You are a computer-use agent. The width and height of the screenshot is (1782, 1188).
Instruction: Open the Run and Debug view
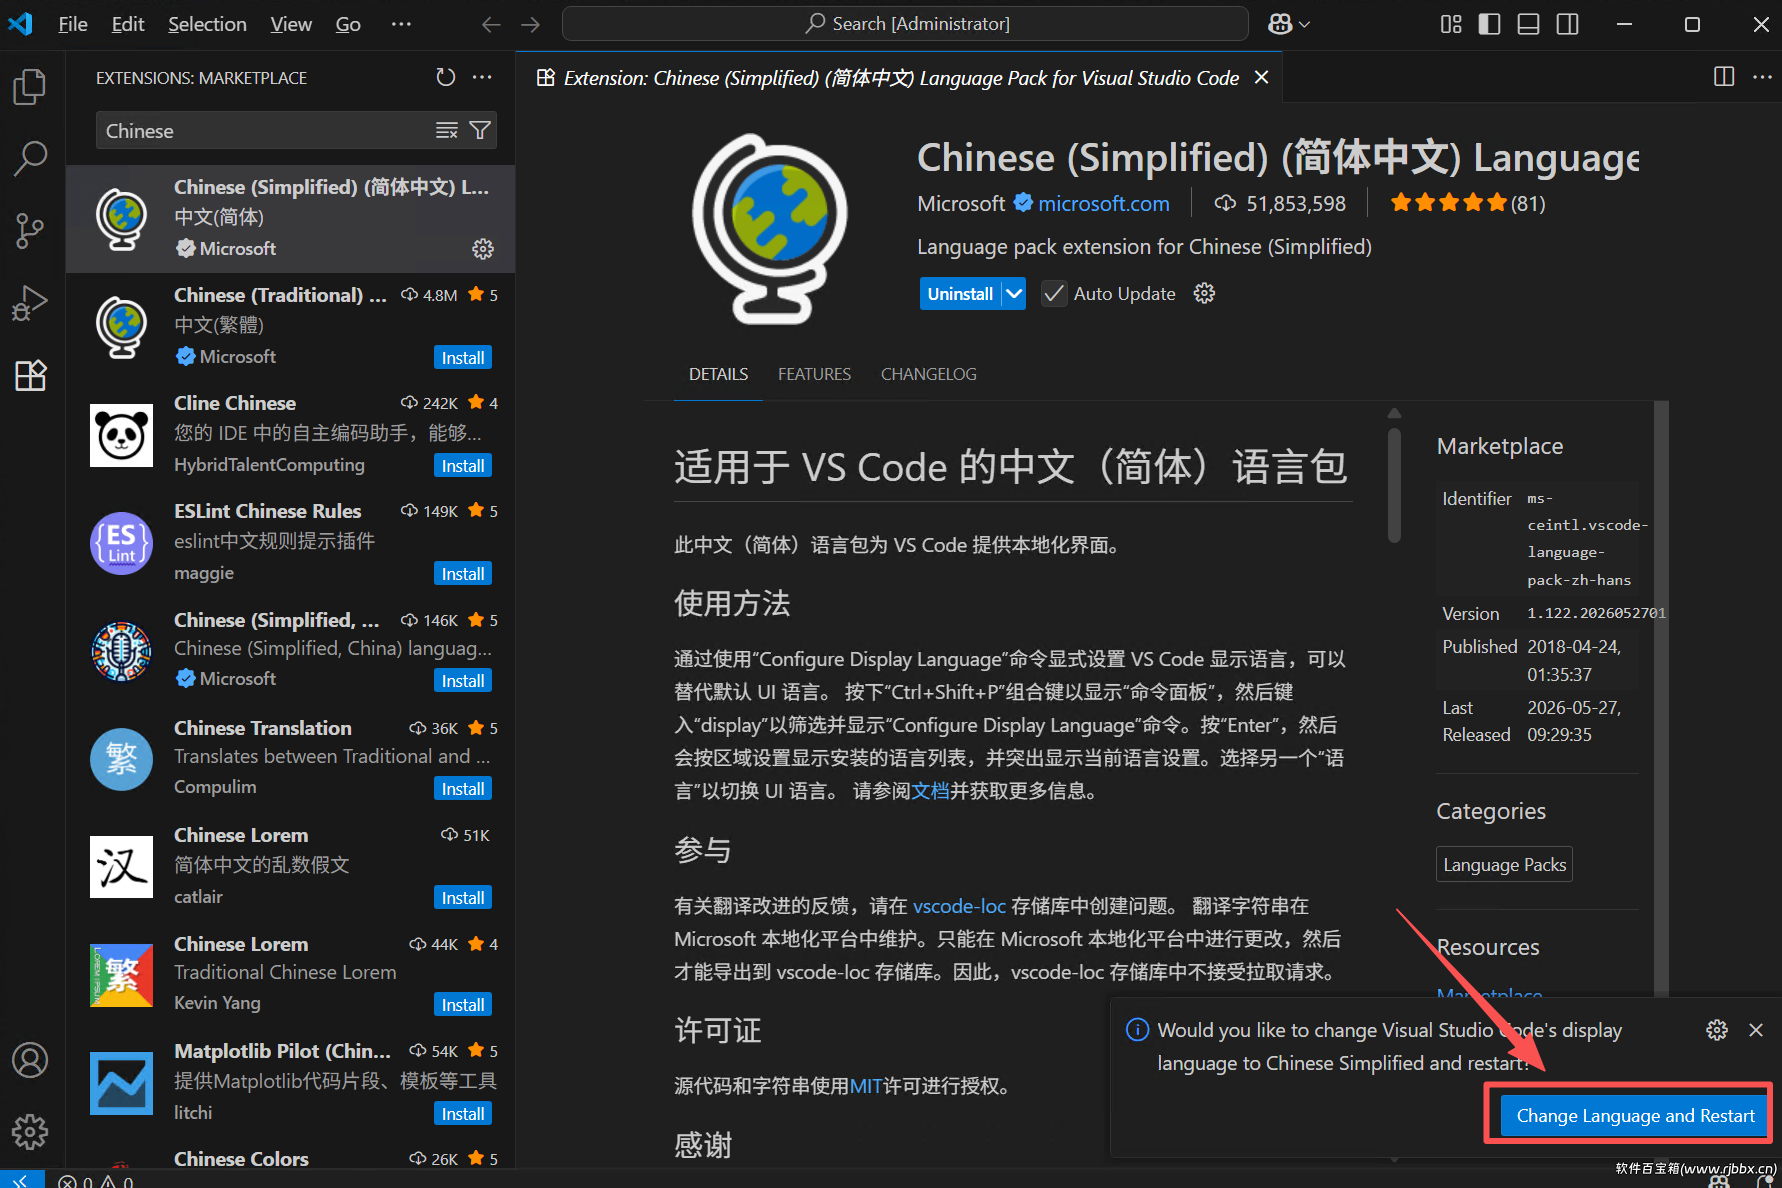pos(30,302)
